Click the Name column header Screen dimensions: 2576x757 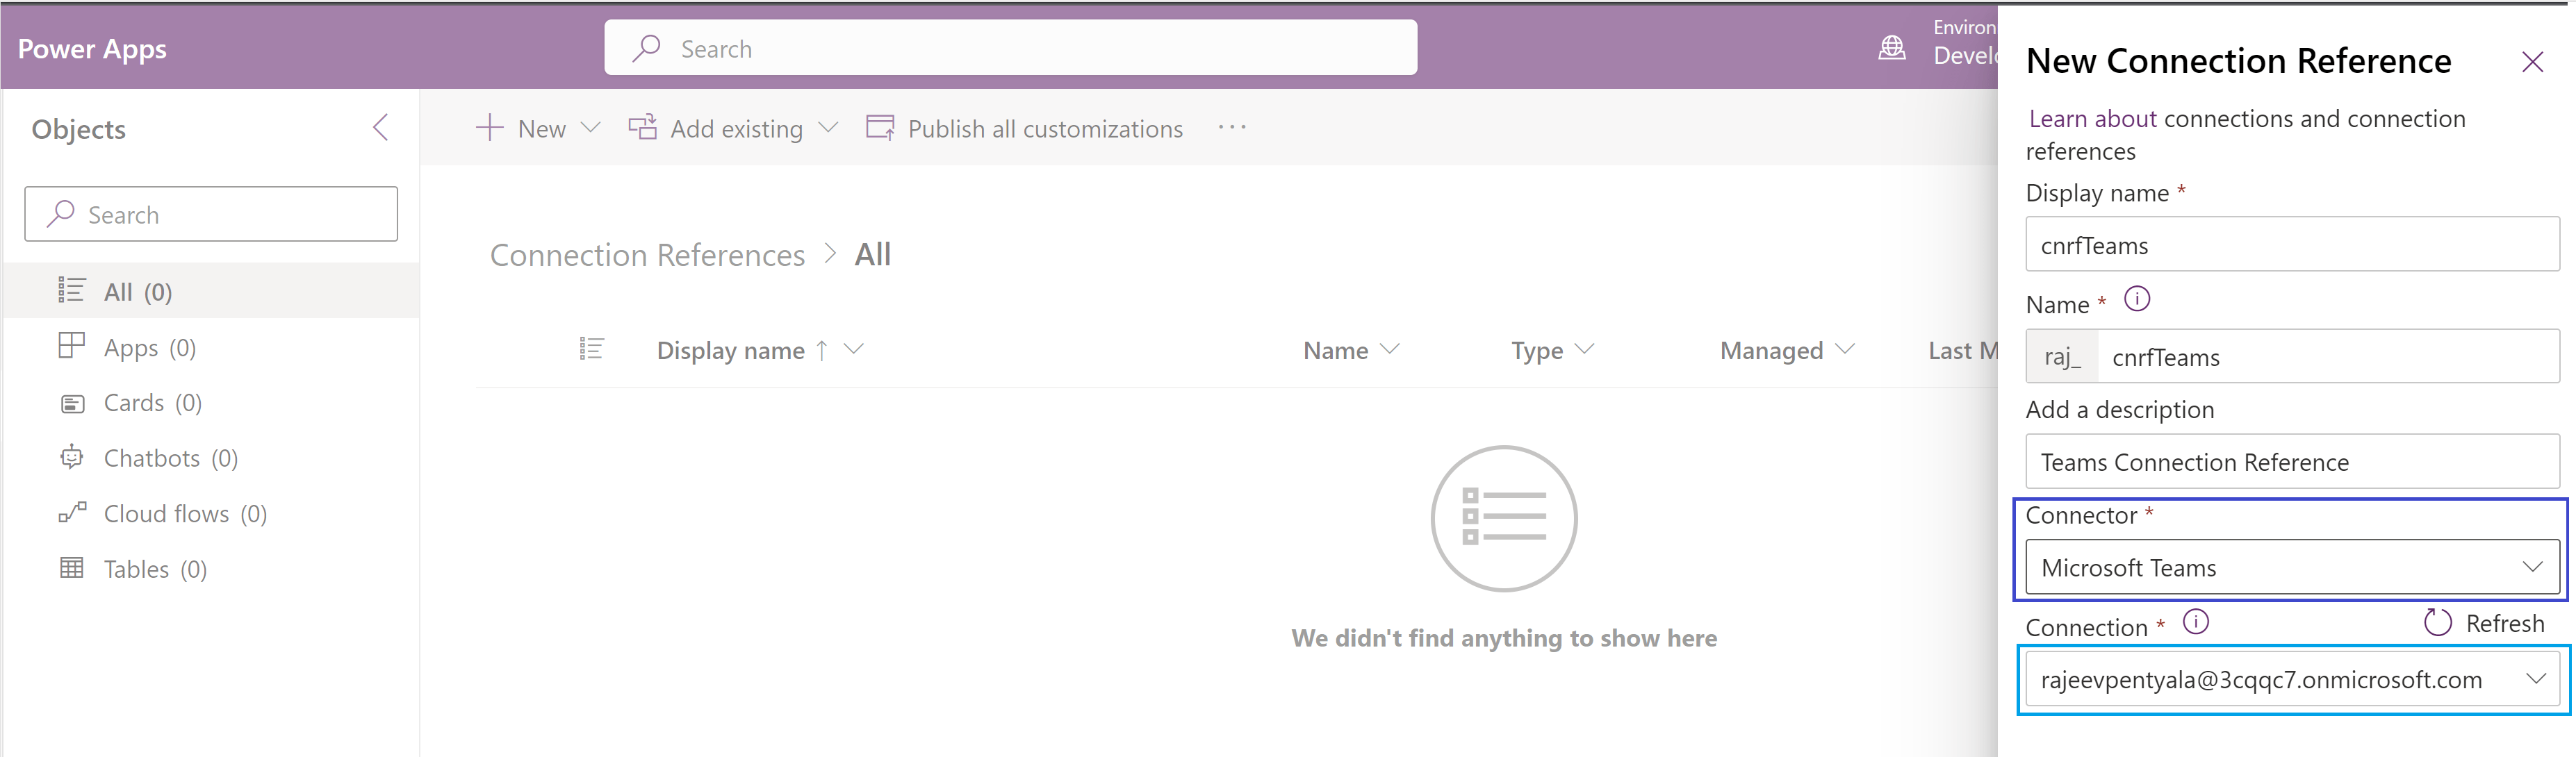[x=1335, y=350]
